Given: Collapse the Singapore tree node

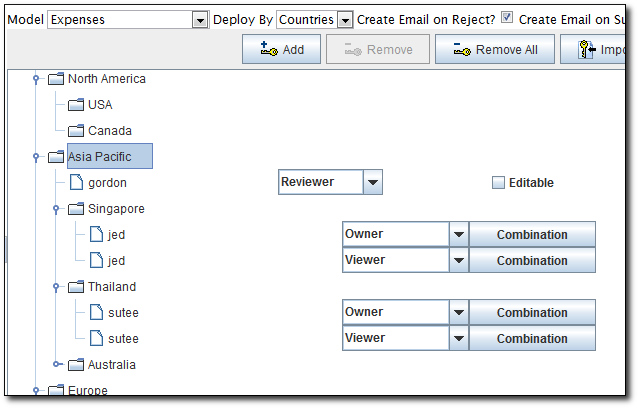Looking at the screenshot, I should [x=56, y=209].
